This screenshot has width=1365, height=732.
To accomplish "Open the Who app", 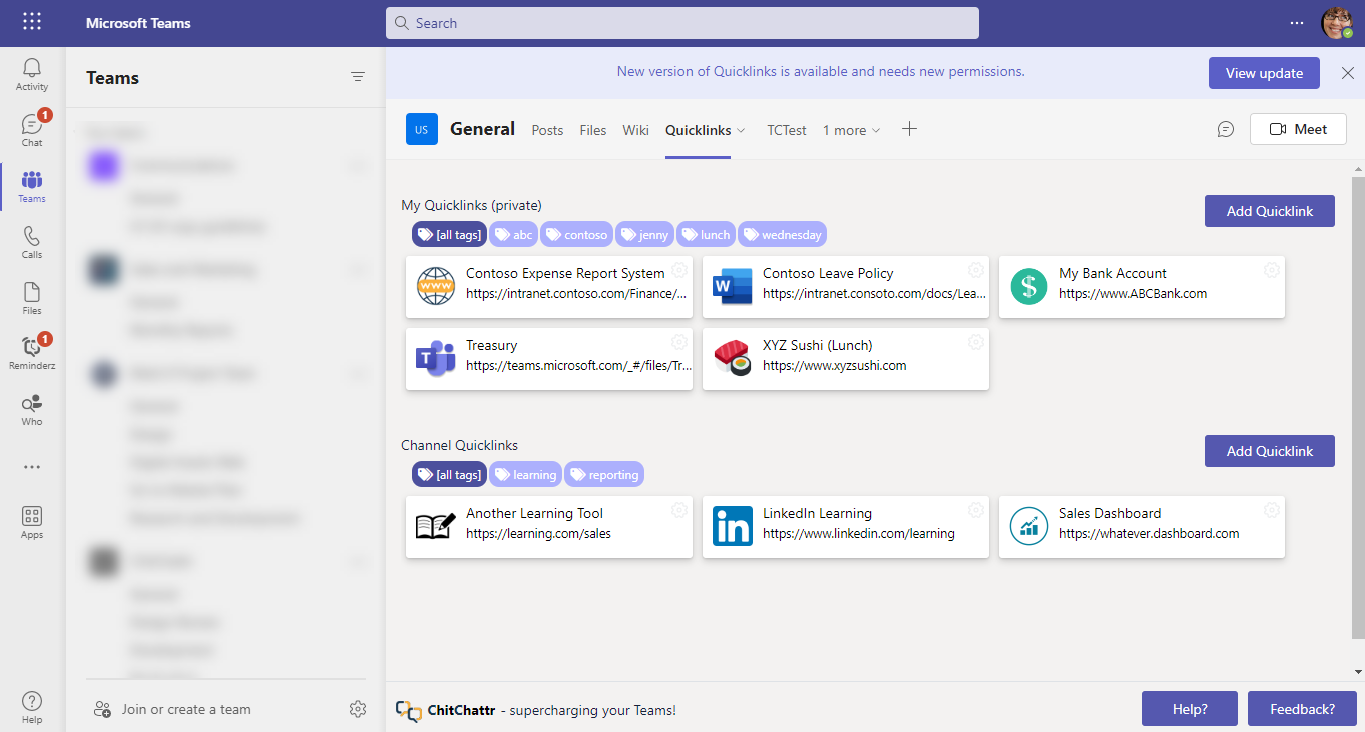I will click(x=32, y=409).
